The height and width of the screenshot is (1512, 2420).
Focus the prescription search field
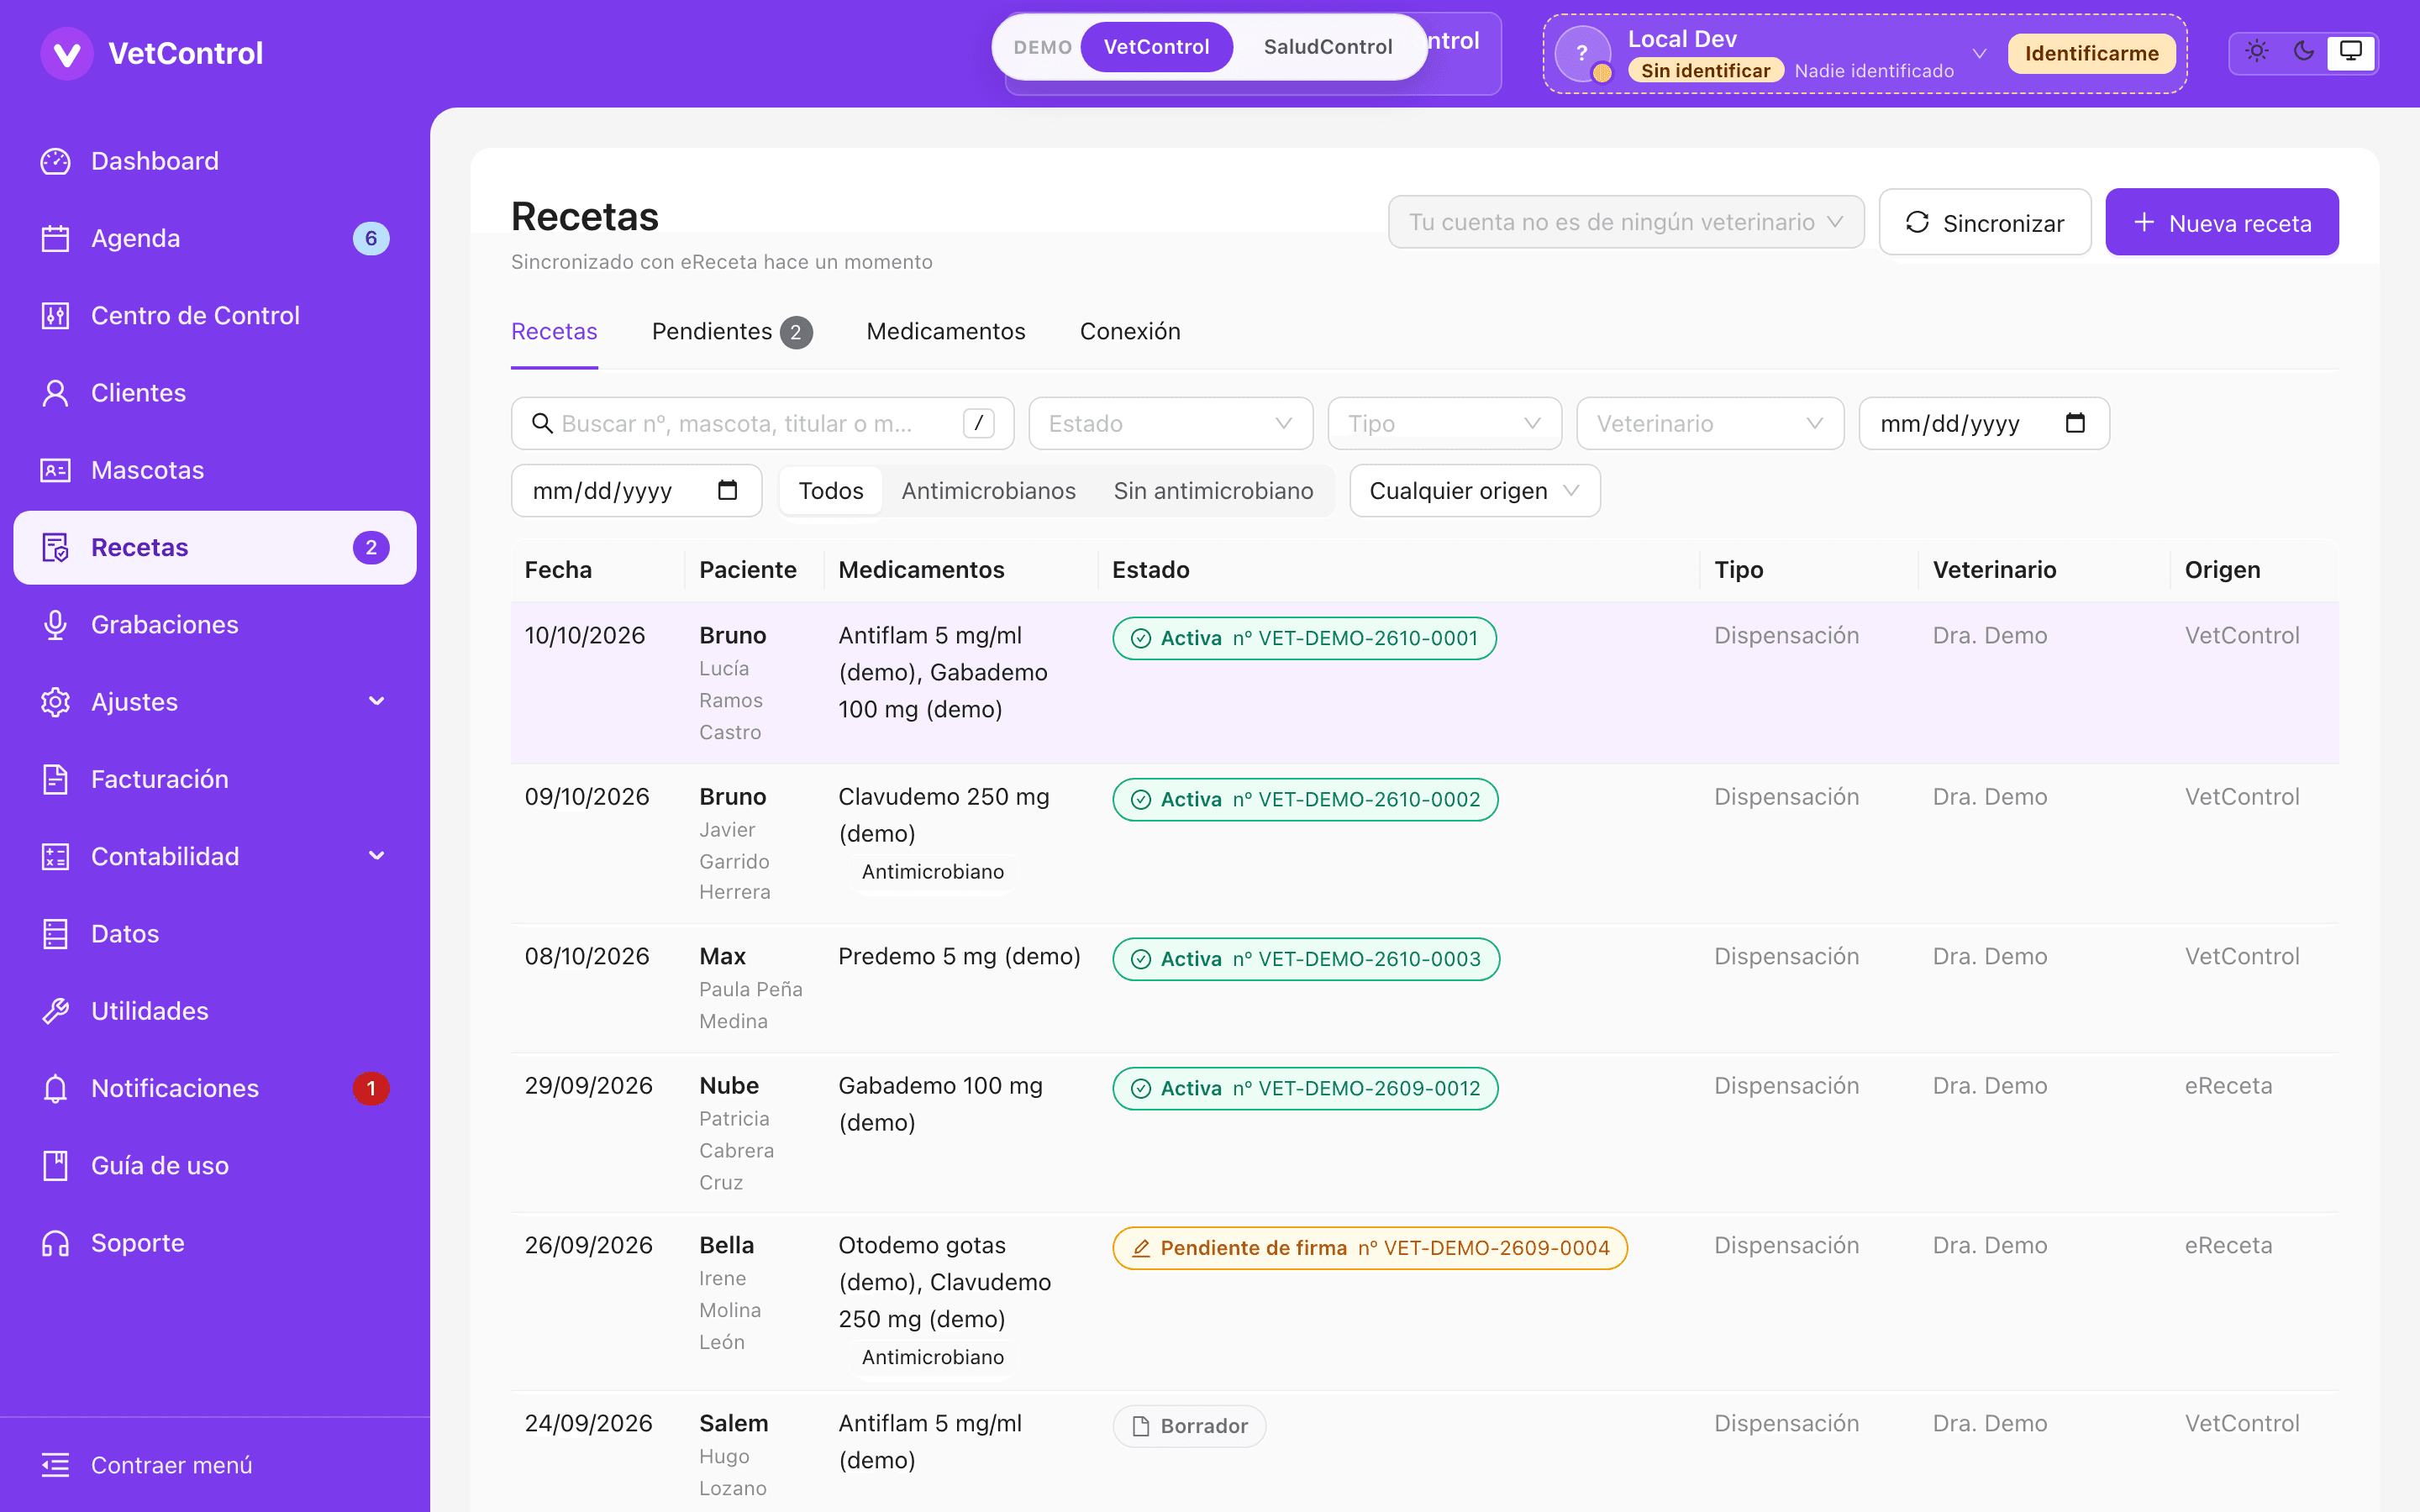pos(762,424)
